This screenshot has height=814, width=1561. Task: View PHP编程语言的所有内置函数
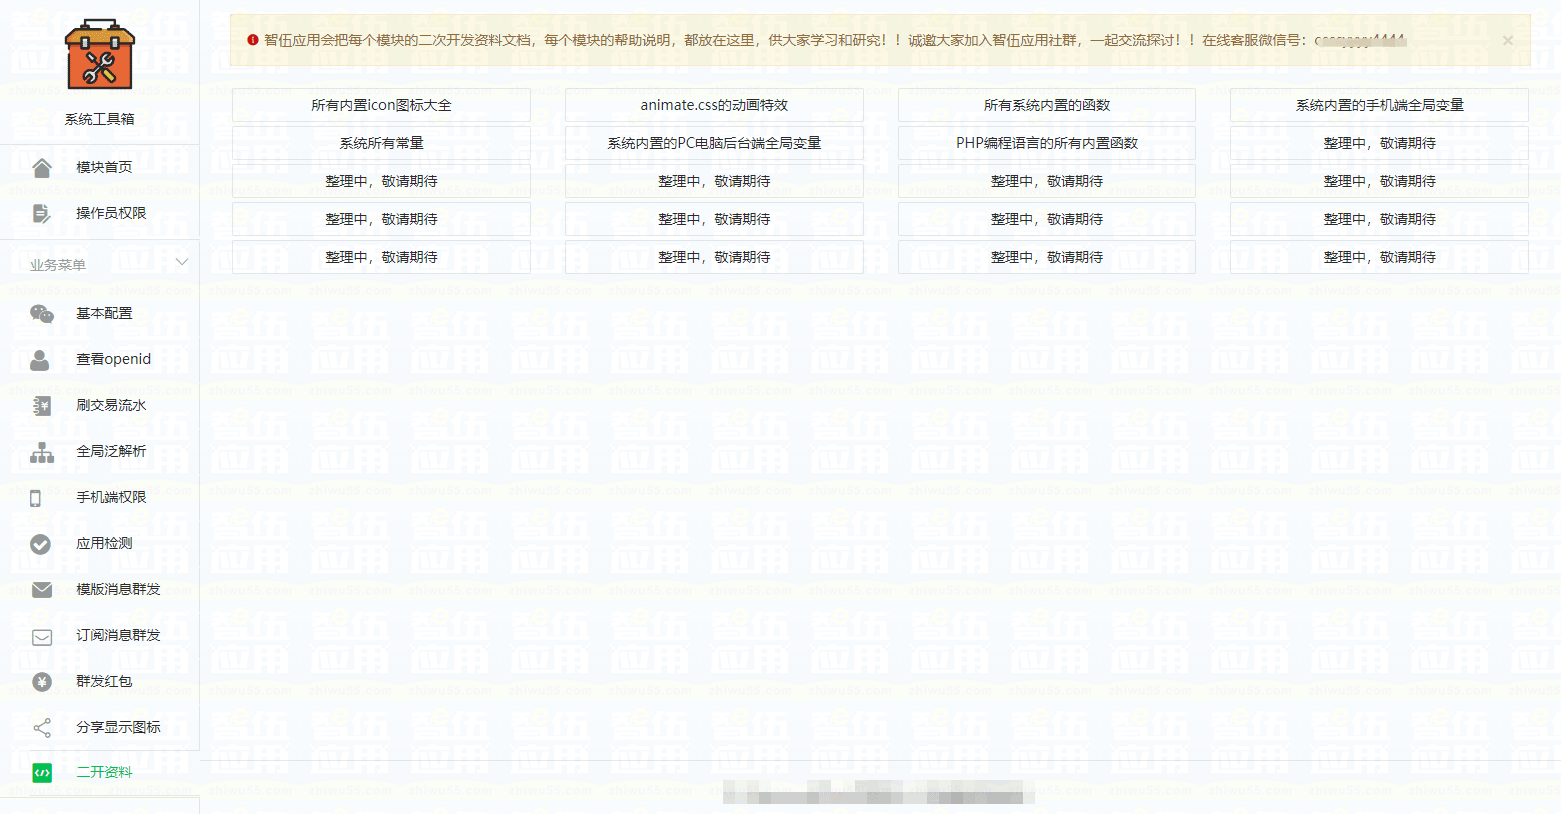pos(1046,142)
